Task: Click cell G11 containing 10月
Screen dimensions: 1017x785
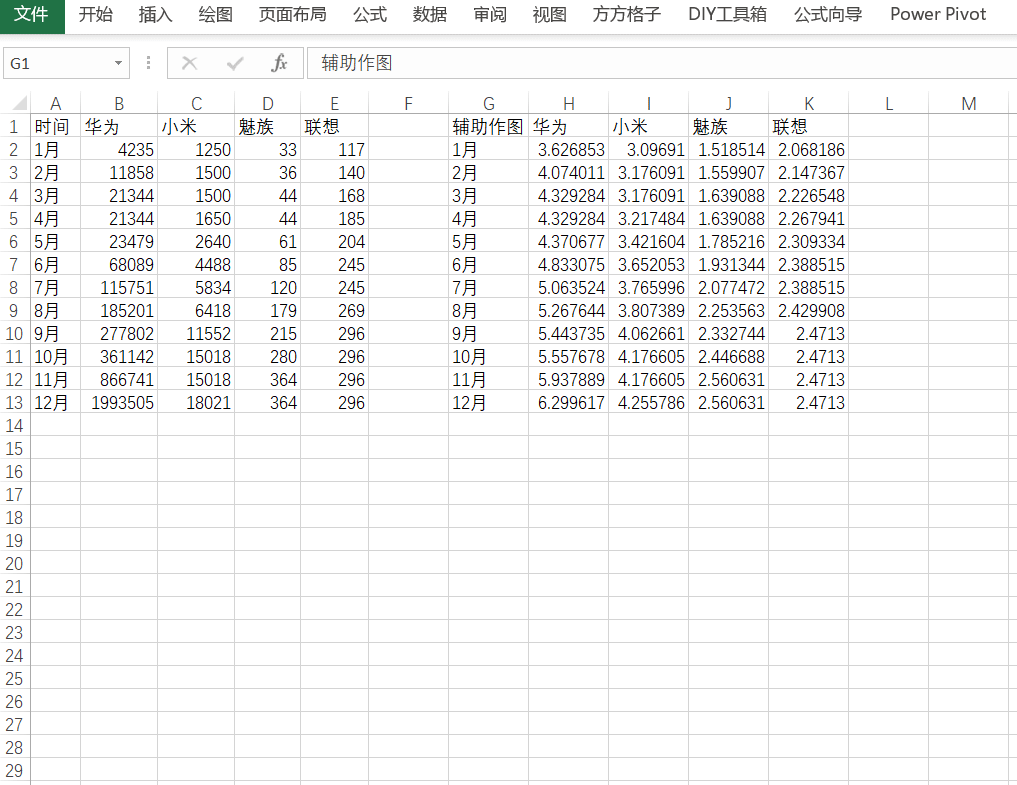Action: 488,356
